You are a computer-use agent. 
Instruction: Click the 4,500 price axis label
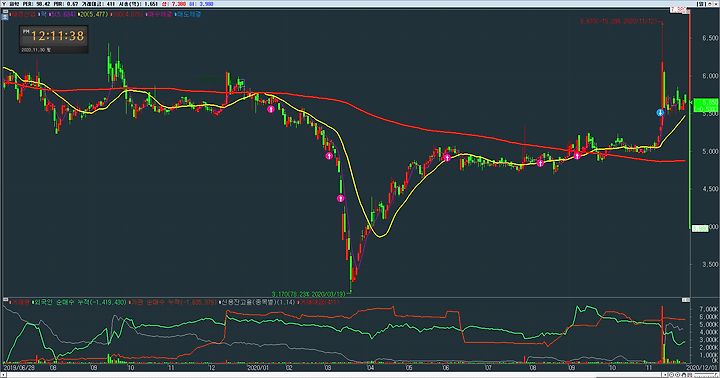coord(710,188)
